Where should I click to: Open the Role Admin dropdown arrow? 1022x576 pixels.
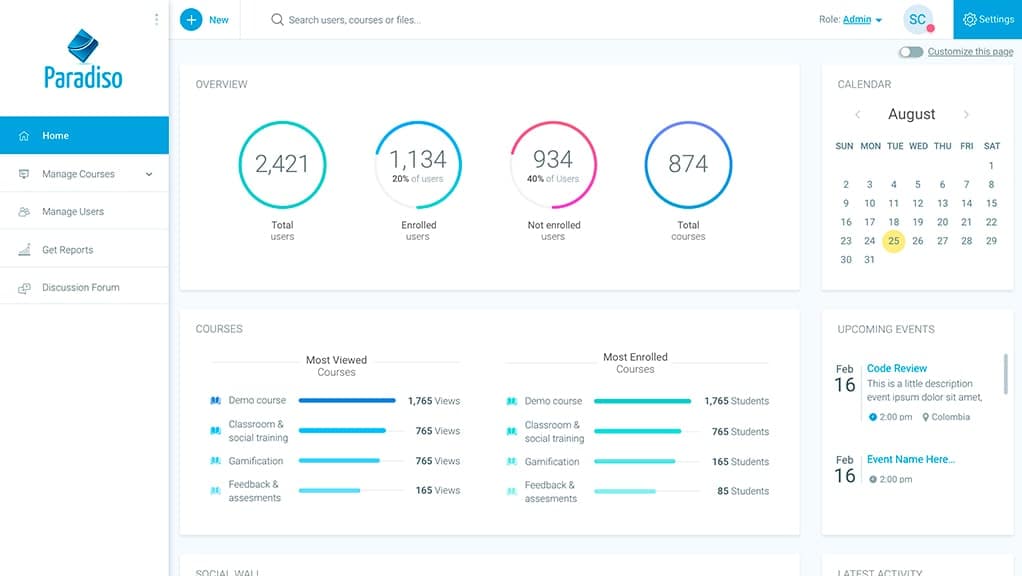pos(879,20)
